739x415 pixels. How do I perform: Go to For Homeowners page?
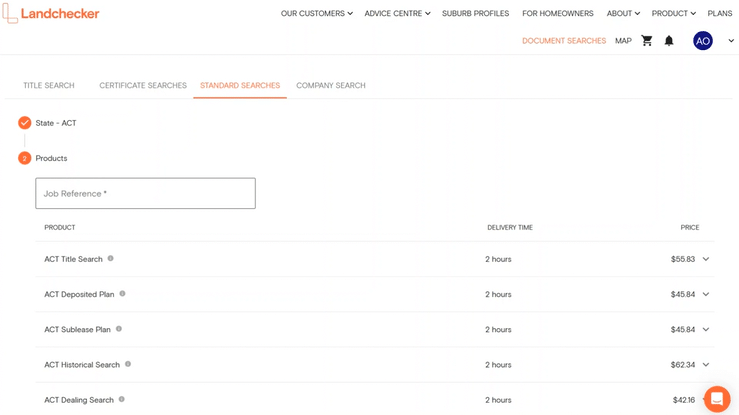coord(558,14)
